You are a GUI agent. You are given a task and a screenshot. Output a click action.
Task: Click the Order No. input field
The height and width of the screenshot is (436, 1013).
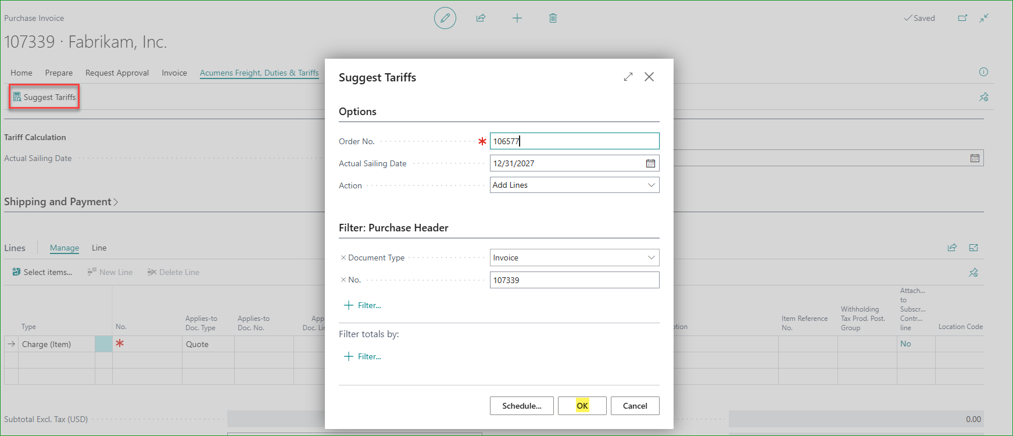pos(575,141)
